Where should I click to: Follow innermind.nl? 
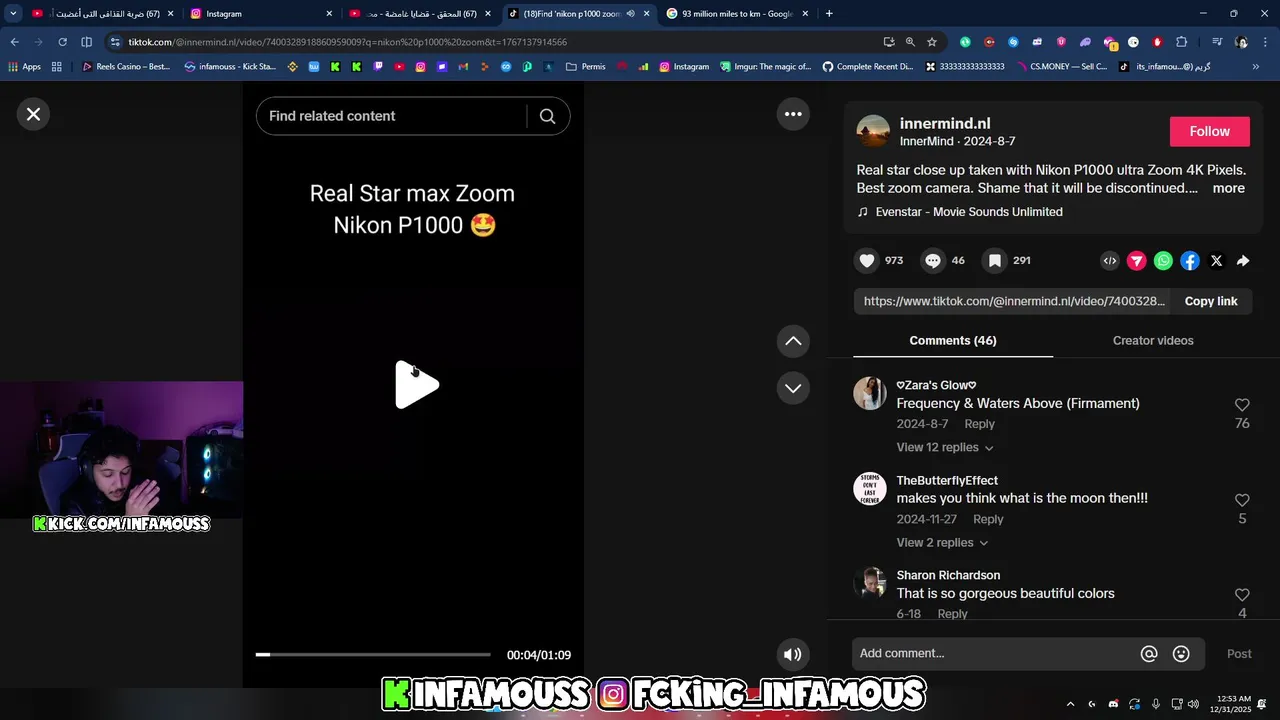tap(1210, 132)
